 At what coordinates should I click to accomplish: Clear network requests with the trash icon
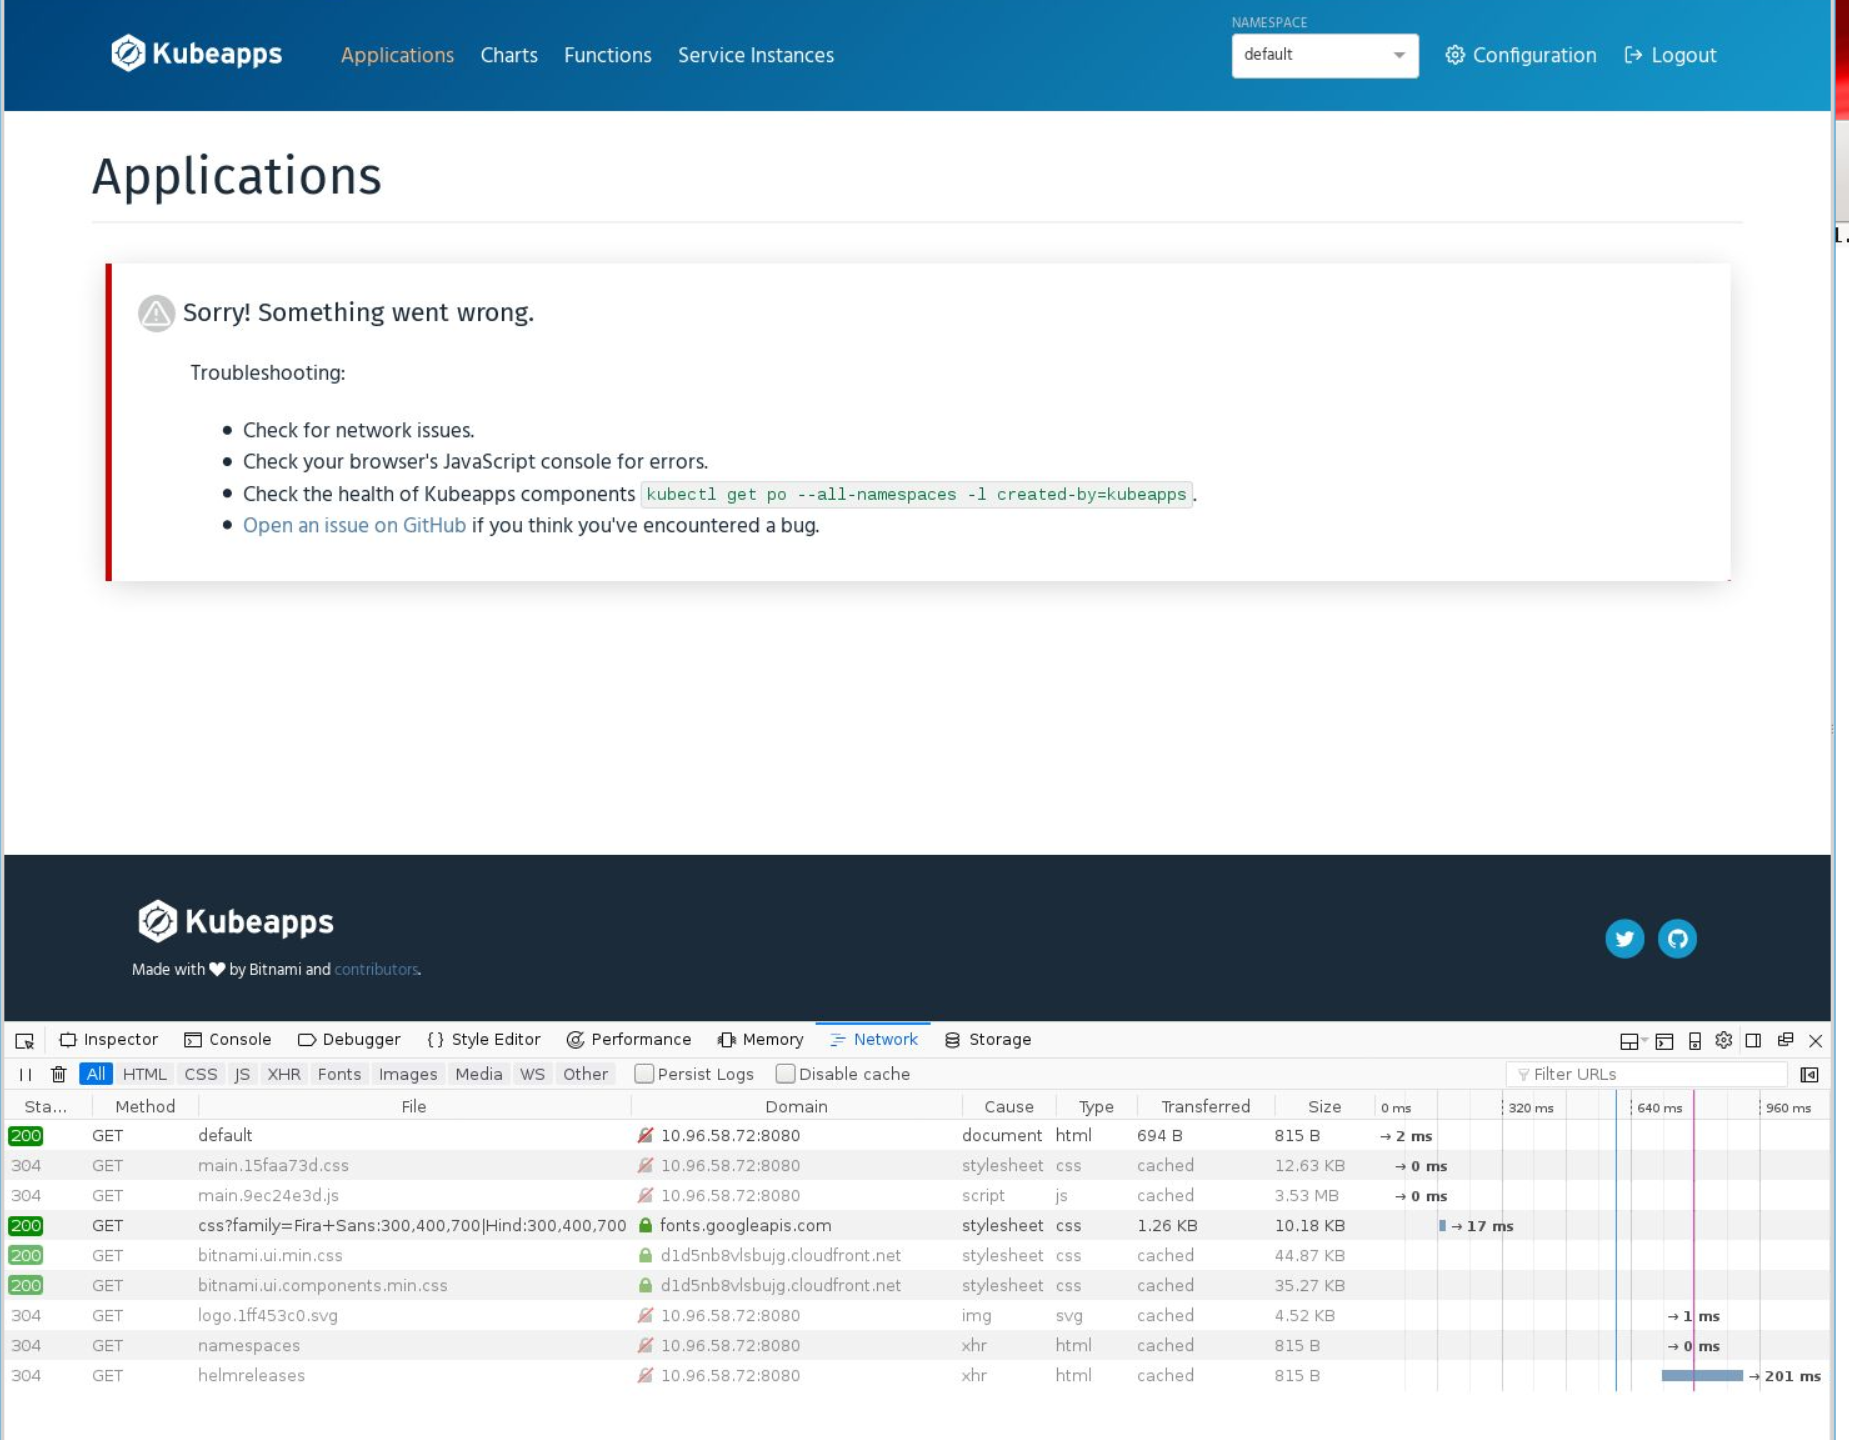59,1073
